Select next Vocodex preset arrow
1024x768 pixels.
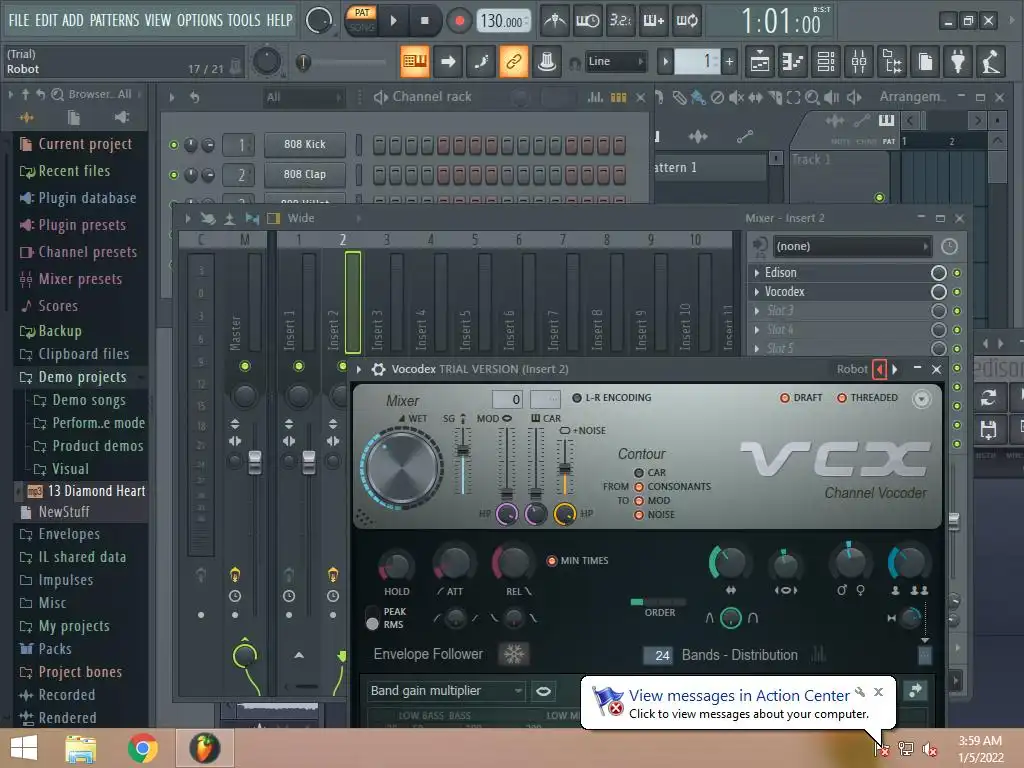895,370
